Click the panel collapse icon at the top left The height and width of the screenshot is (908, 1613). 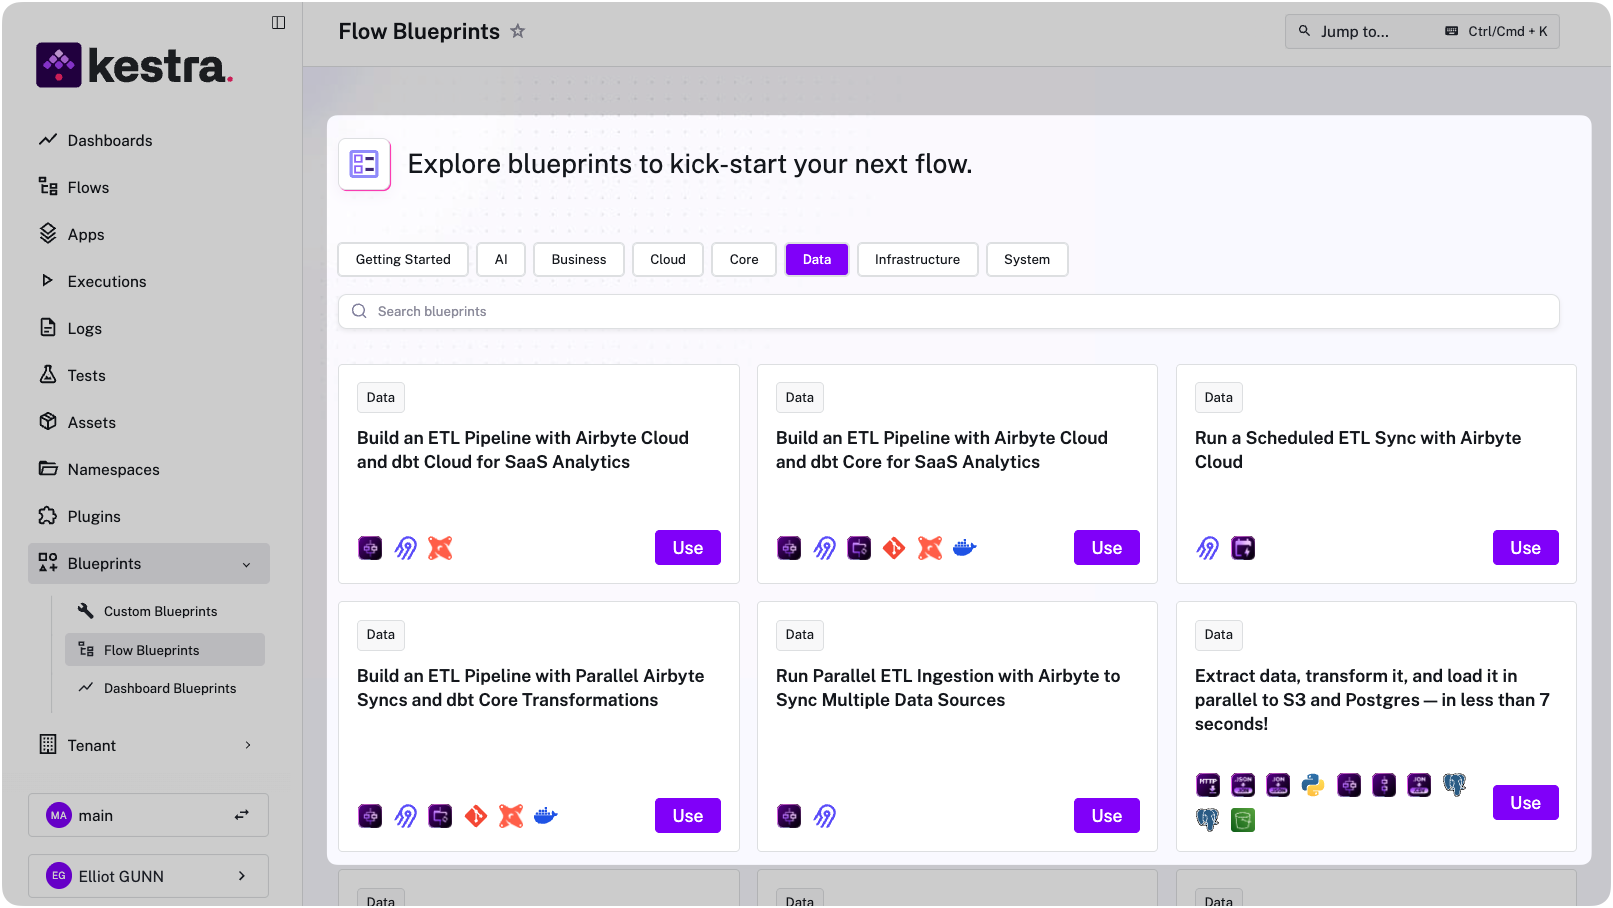pos(277,22)
